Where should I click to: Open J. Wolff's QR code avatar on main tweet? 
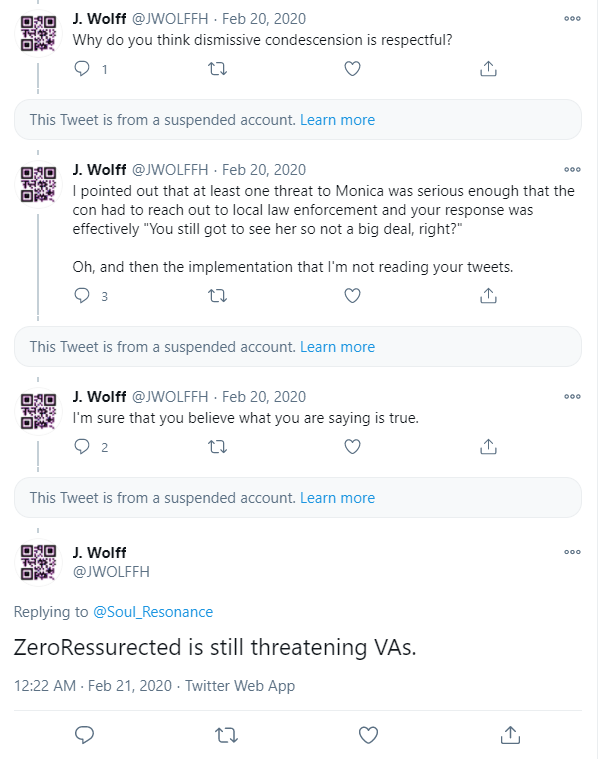tap(38, 562)
